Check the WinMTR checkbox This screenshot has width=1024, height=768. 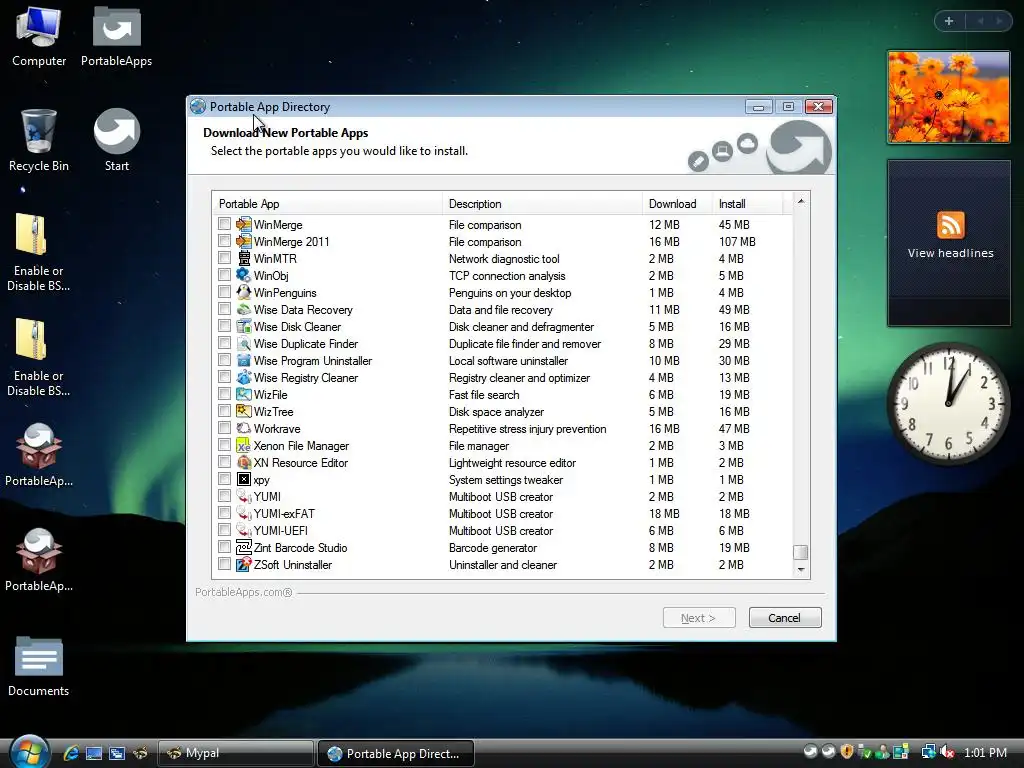225,258
